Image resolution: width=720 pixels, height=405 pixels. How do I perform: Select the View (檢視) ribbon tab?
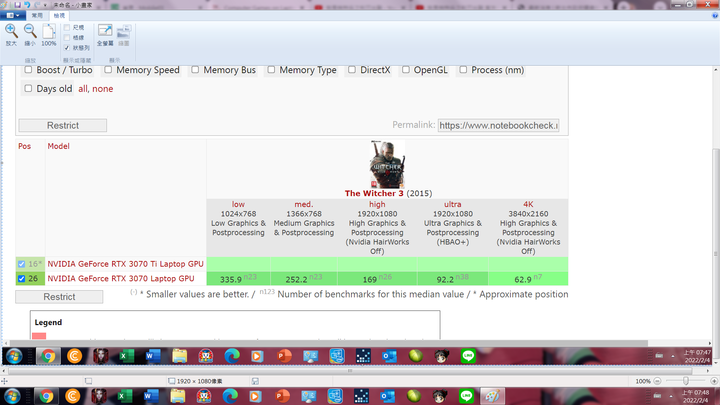click(59, 16)
